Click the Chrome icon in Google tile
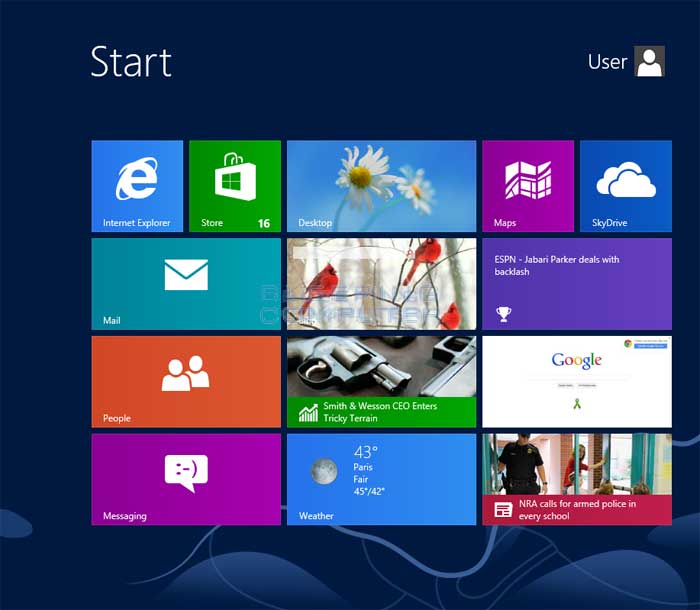This screenshot has width=700, height=610. point(628,343)
